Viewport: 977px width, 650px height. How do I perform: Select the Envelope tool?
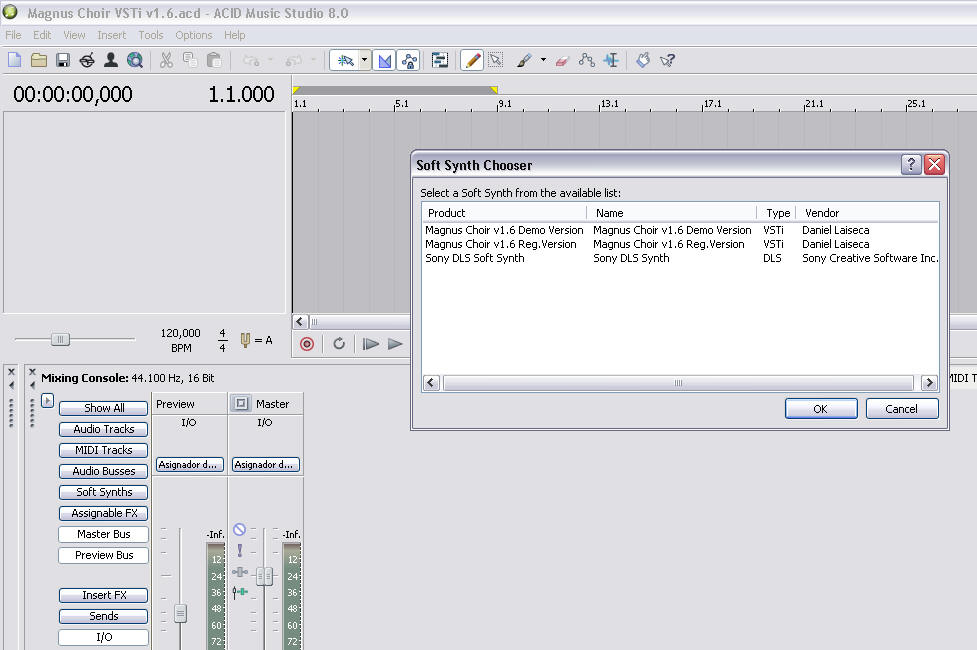pyautogui.click(x=586, y=60)
